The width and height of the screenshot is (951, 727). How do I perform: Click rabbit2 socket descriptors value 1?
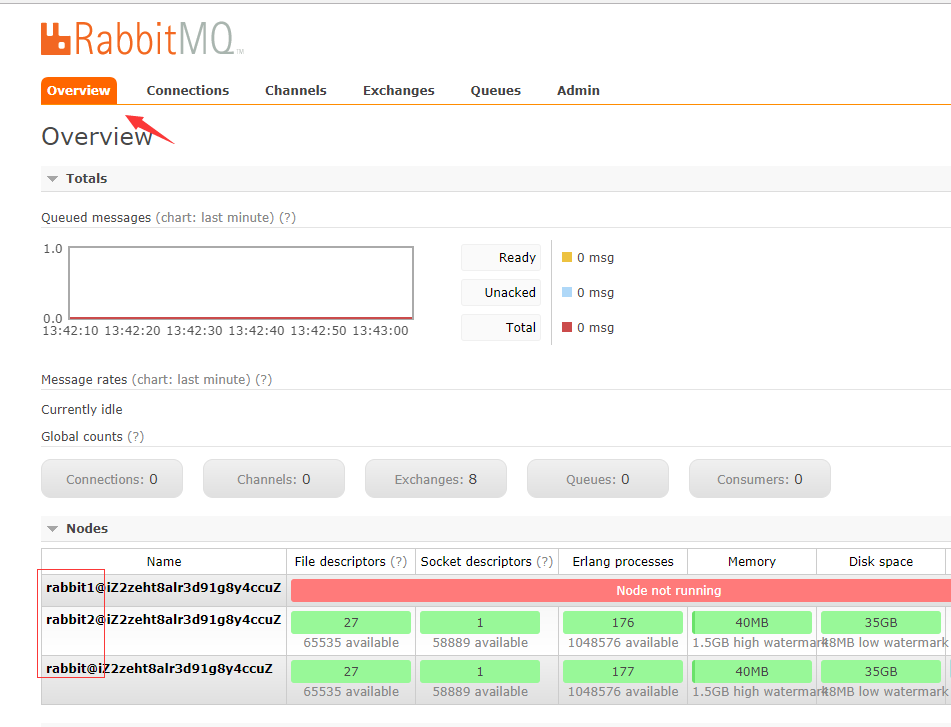click(x=480, y=623)
